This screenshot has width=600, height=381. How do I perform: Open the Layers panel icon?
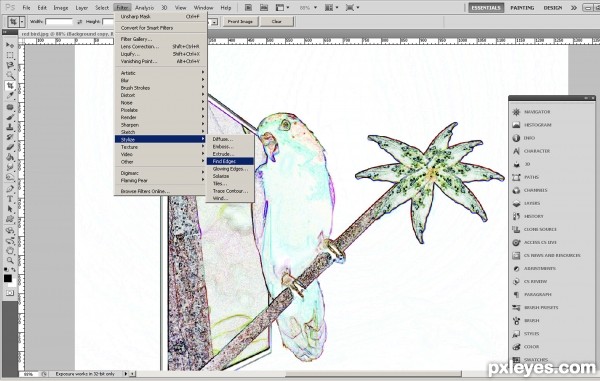(516, 203)
